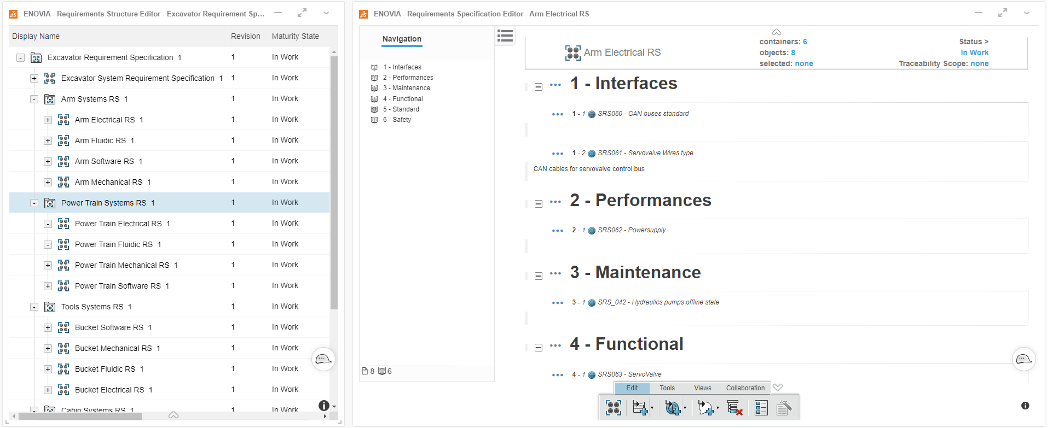Image resolution: width=1048 pixels, height=428 pixels.
Task: Open dropdown arrow beside add requirement icon
Action: (684, 409)
